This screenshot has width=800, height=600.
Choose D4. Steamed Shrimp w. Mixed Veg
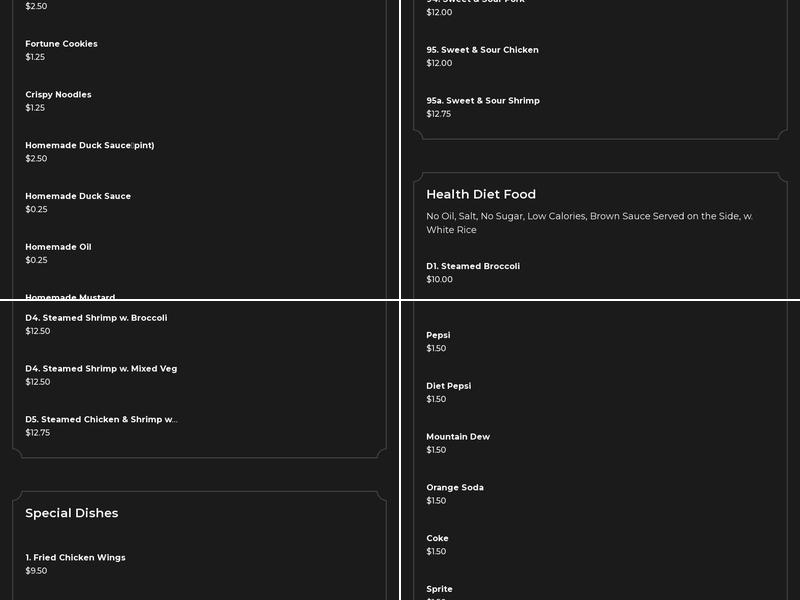click(101, 369)
